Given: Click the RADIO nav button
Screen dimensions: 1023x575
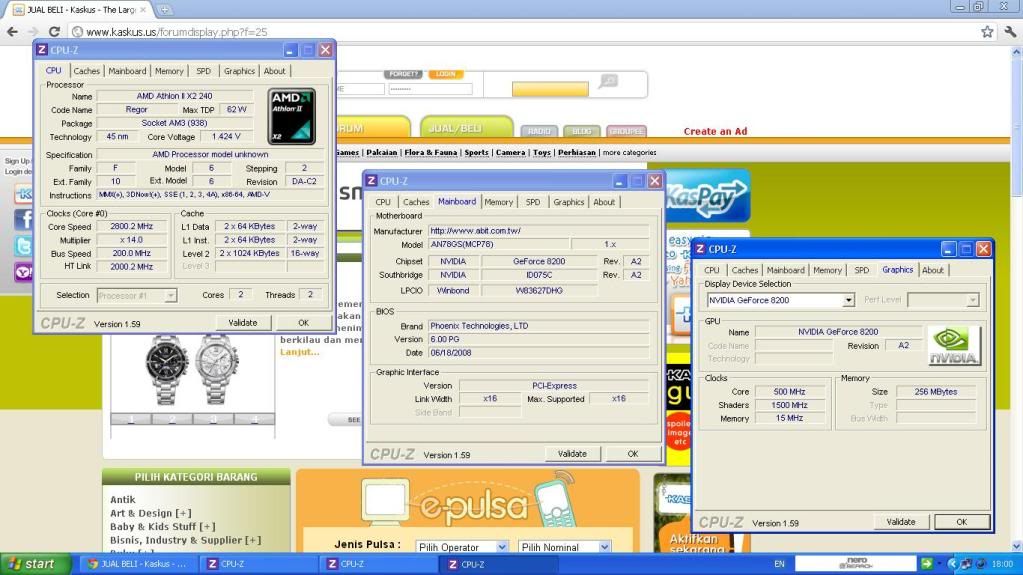Looking at the screenshot, I should 539,131.
